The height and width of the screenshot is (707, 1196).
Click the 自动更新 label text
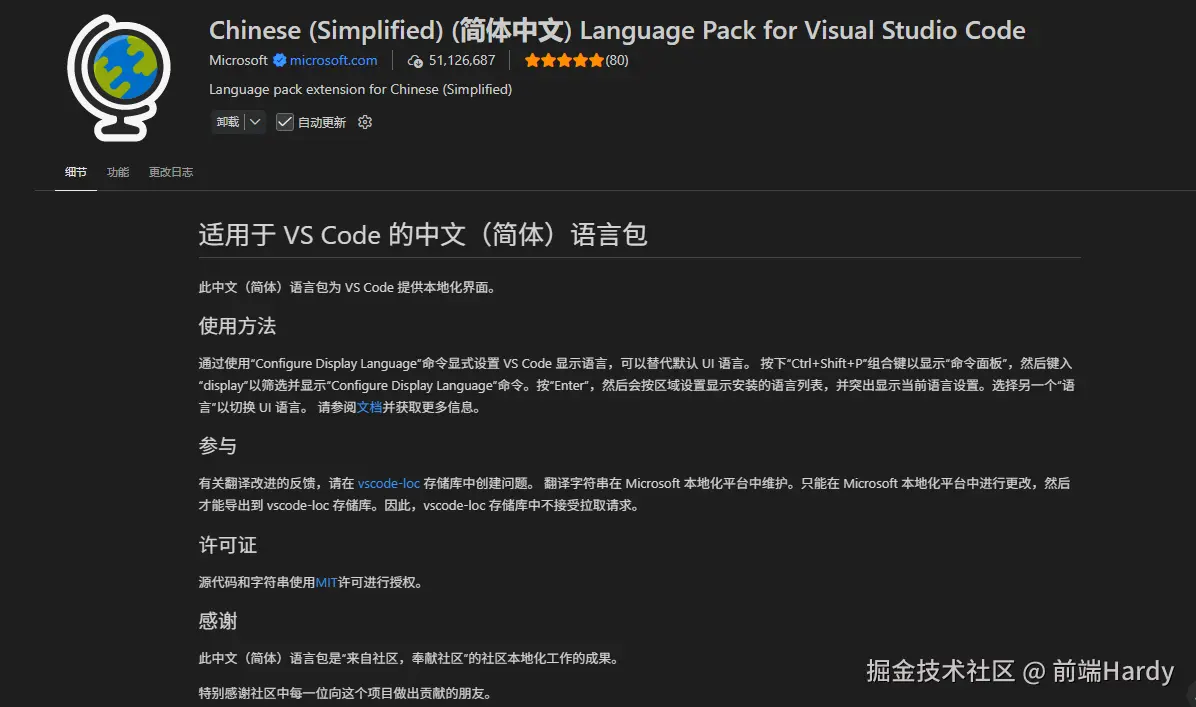coord(321,122)
